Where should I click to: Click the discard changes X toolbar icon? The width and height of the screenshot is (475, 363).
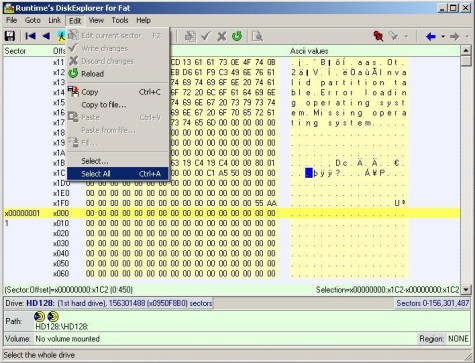tap(221, 36)
